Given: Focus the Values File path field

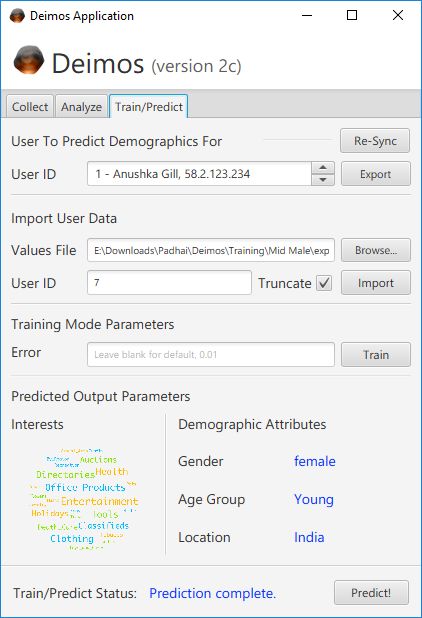Looking at the screenshot, I should (211, 250).
